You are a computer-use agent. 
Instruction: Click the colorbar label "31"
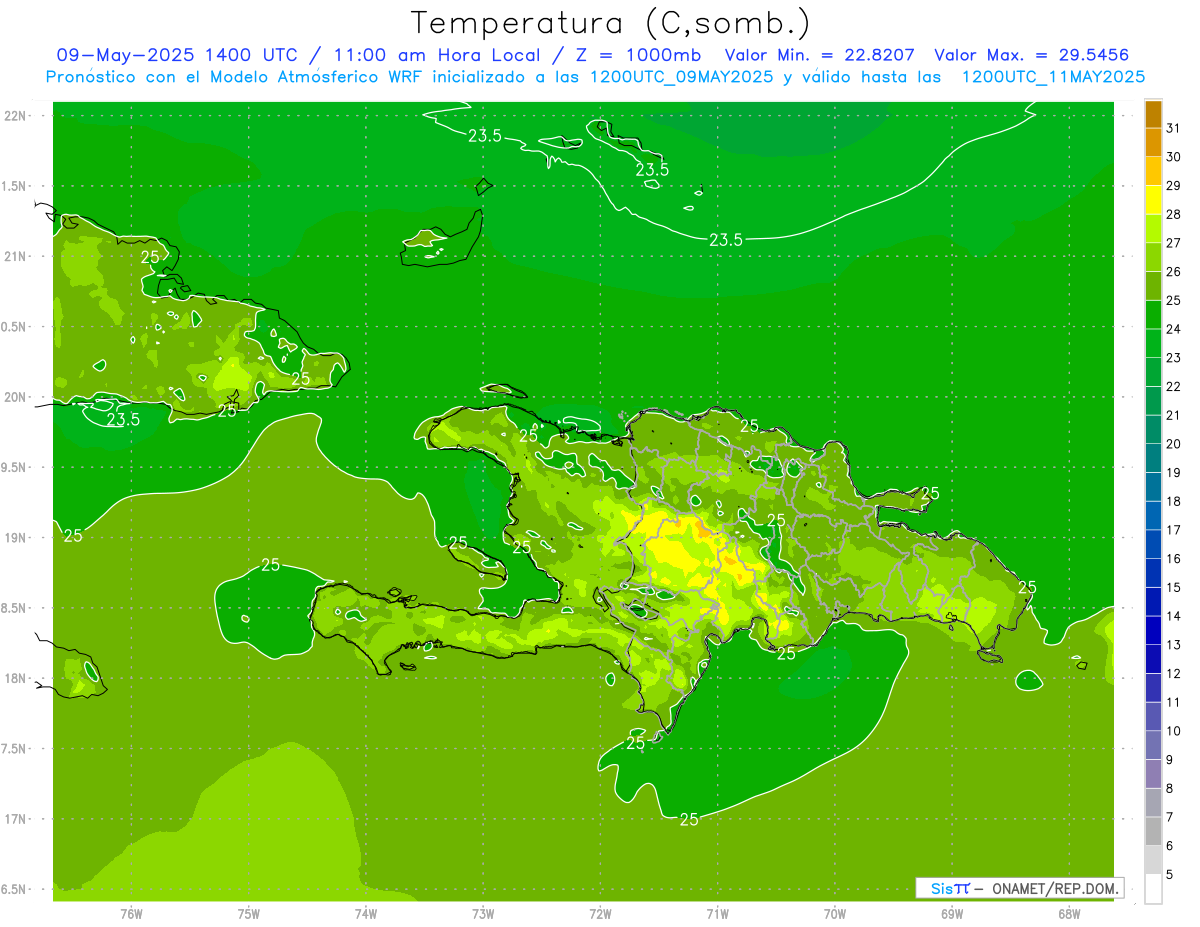pos(1174,127)
